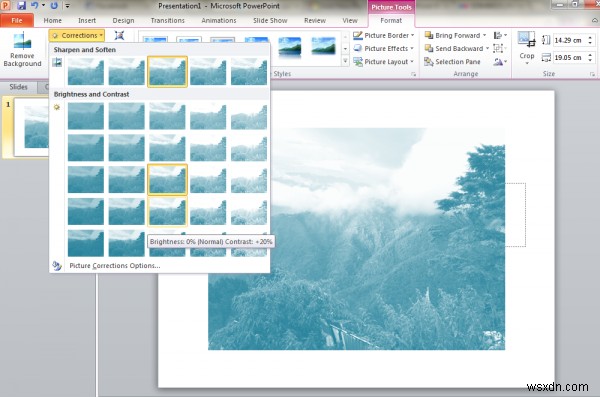Choose the highlighted middle Sharpen and Soften preset

coord(167,72)
